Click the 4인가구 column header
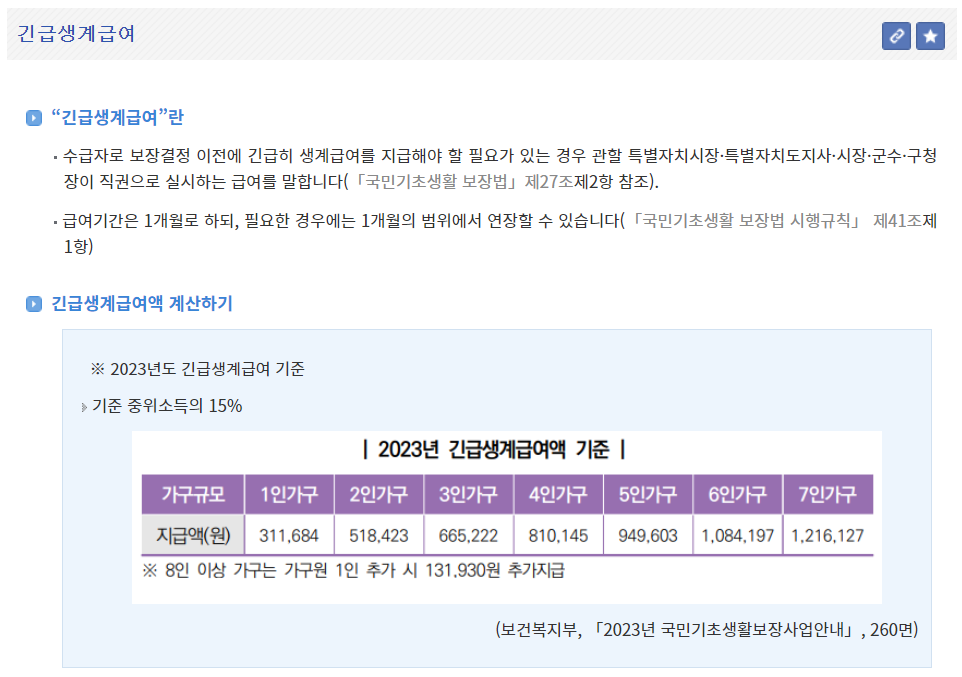The width and height of the screenshot is (962, 677). [557, 493]
